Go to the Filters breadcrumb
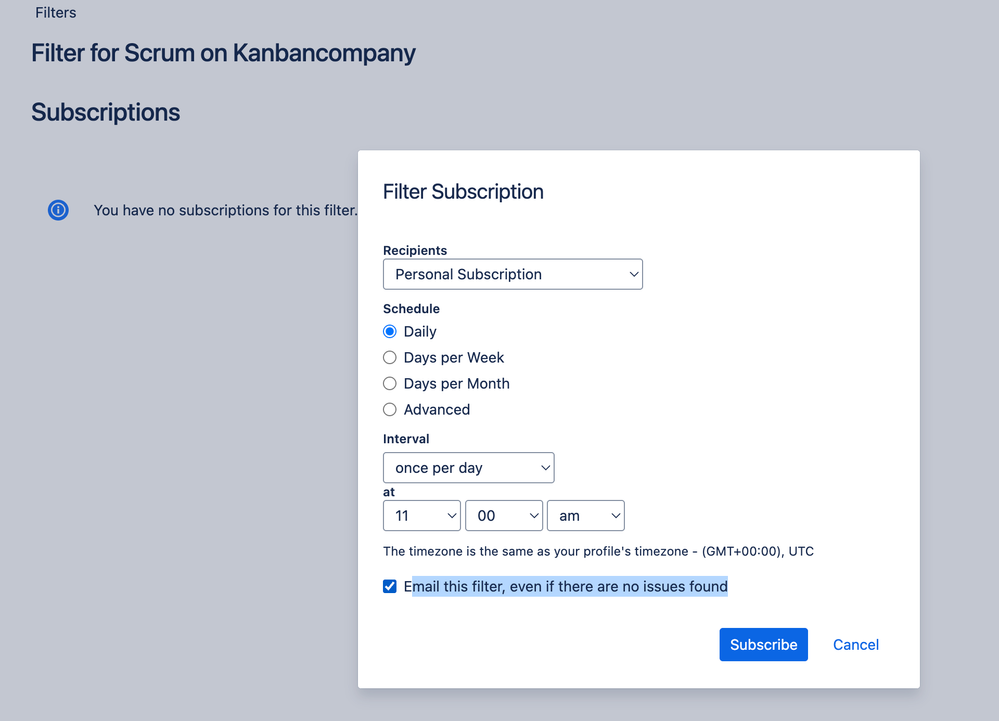 tap(56, 13)
